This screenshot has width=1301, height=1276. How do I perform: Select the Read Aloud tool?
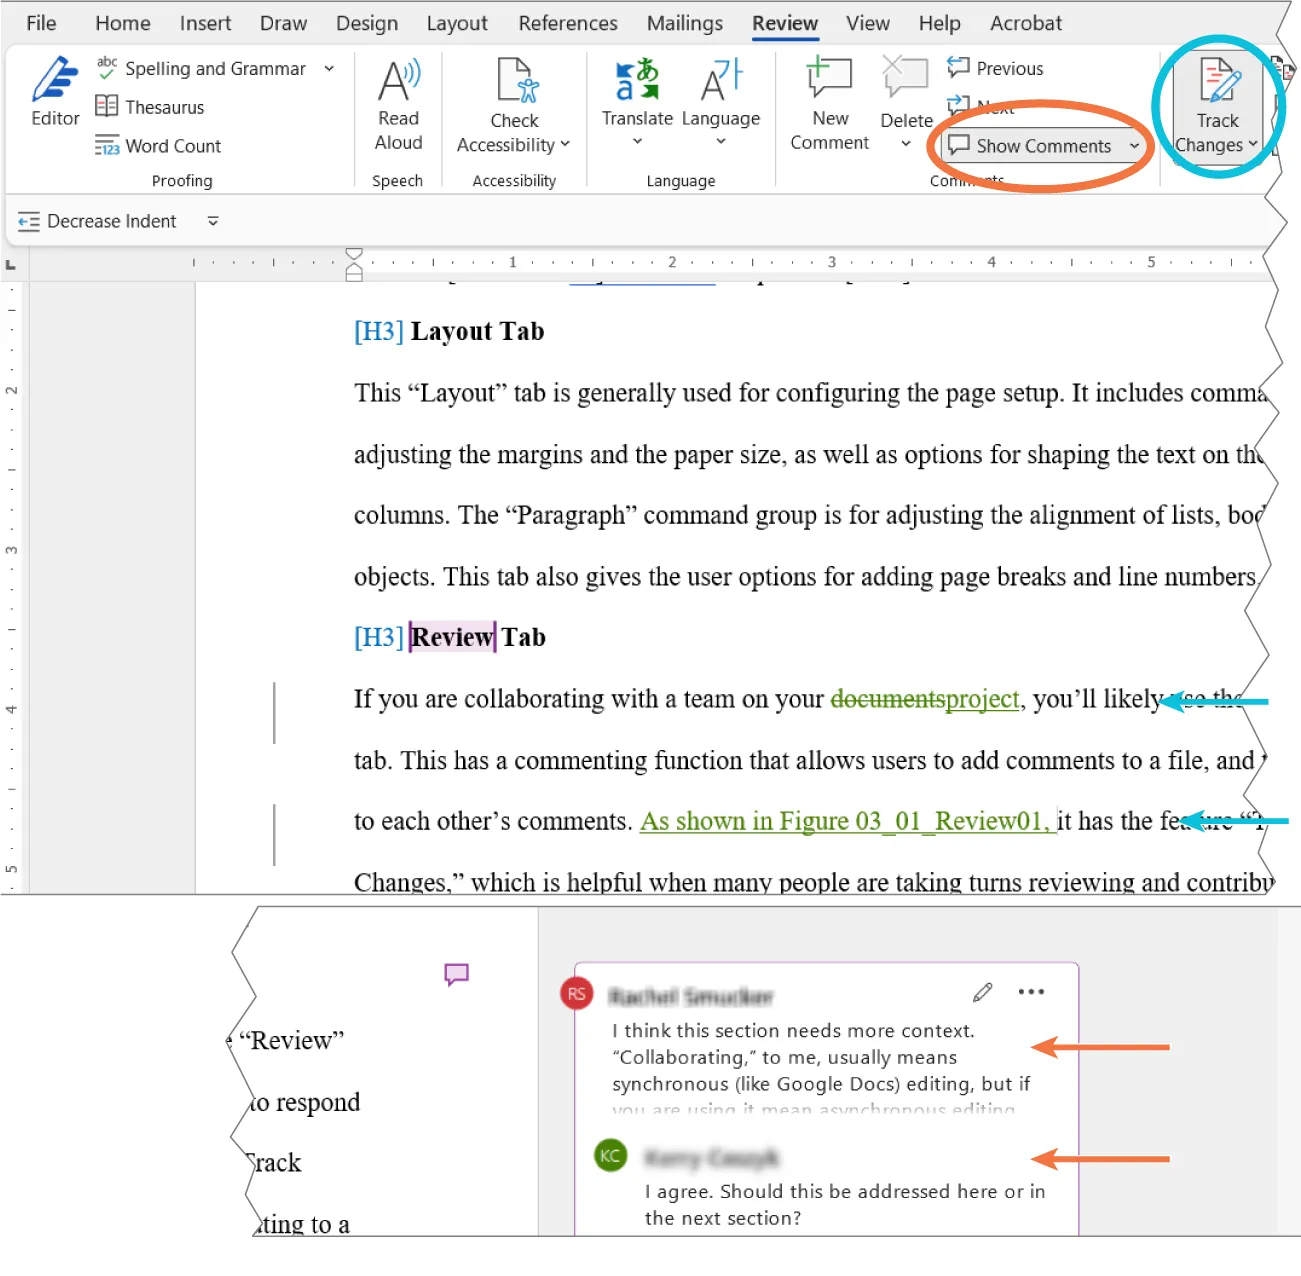pyautogui.click(x=397, y=105)
